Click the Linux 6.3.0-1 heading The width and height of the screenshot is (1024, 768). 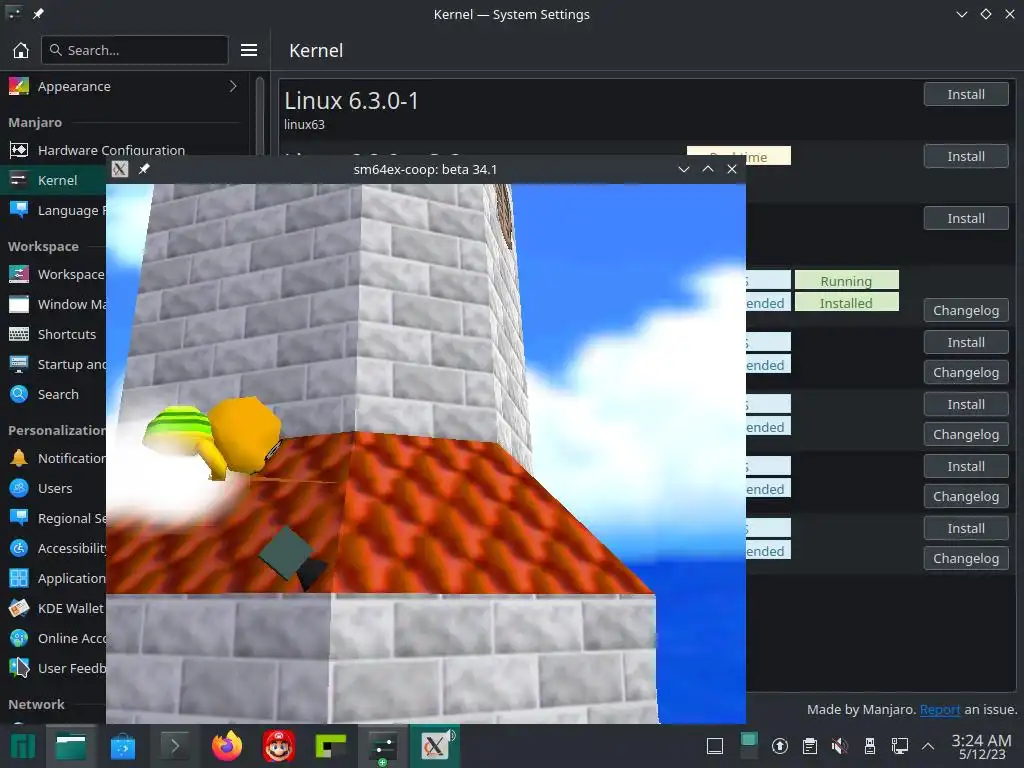[351, 101]
